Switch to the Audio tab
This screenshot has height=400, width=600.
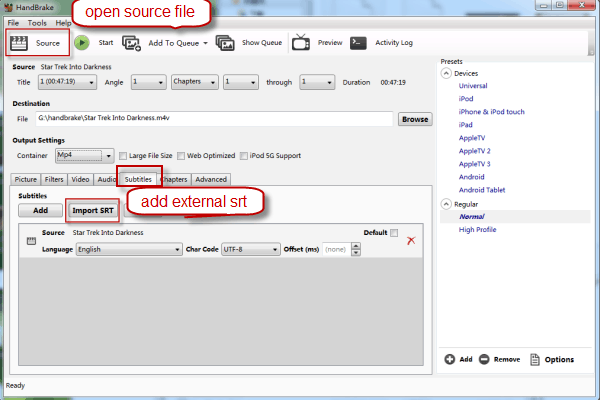106,179
